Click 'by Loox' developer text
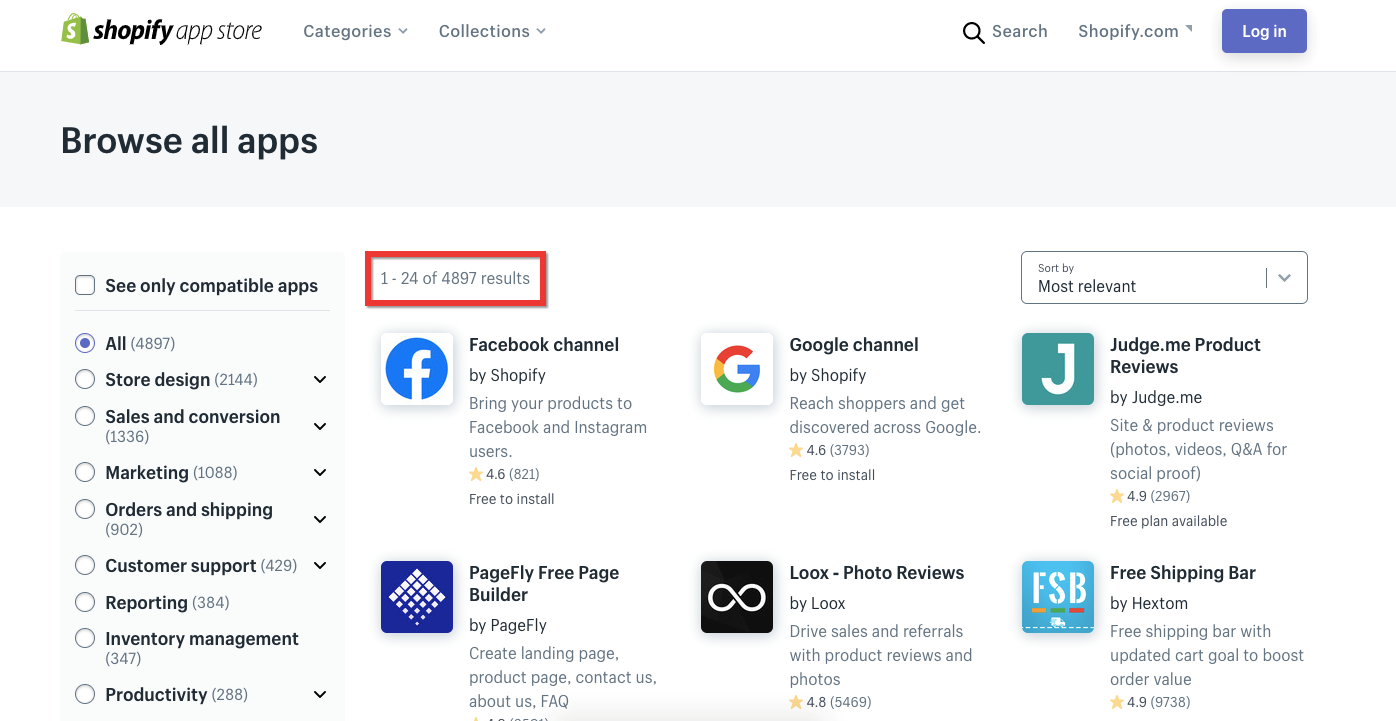 point(817,603)
